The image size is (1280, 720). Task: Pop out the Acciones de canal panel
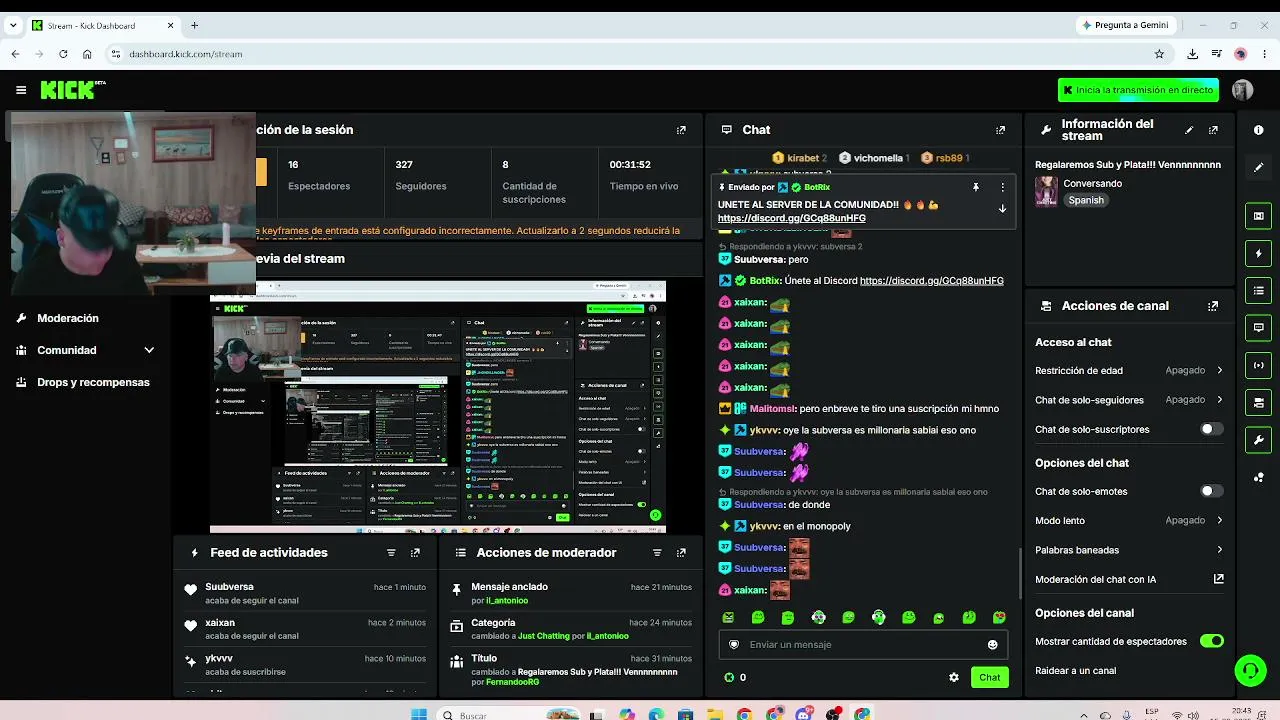point(1213,306)
